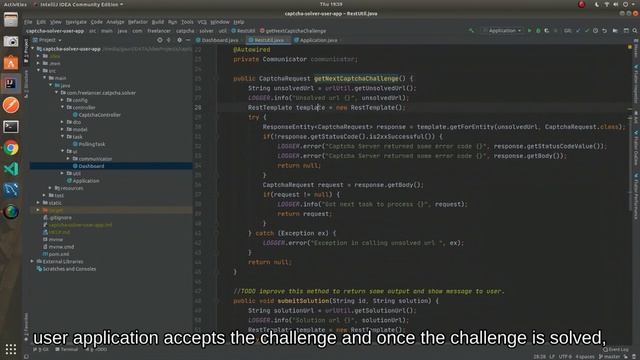Open the Project panel settings gear

click(x=179, y=40)
